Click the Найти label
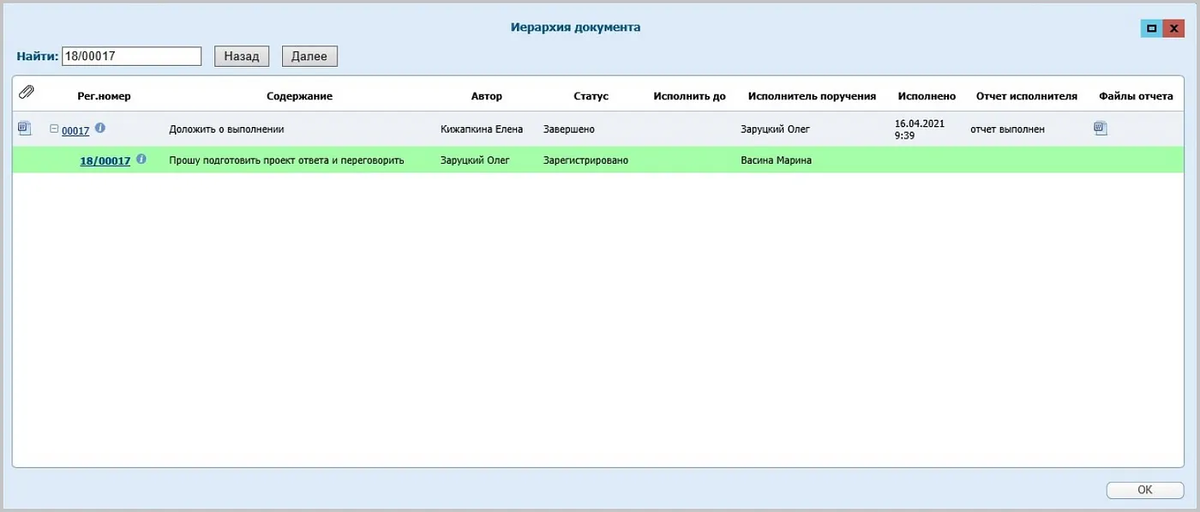Image resolution: width=1200 pixels, height=512 pixels. [38, 57]
